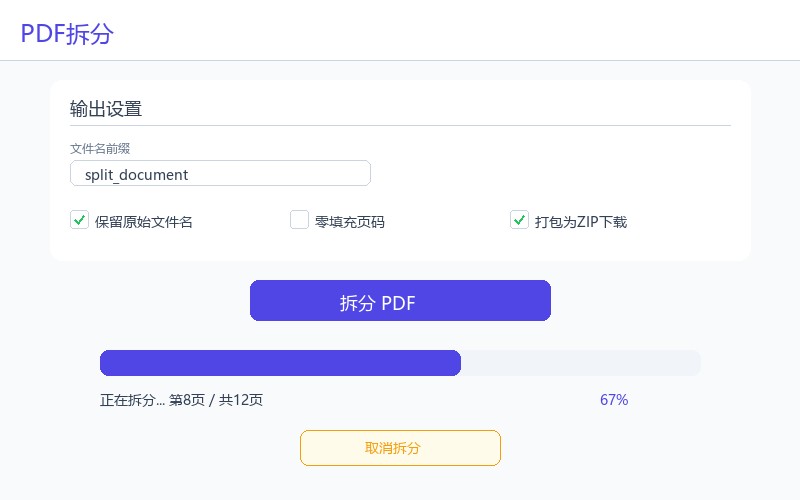Viewport: 800px width, 500px height.
Task: Click the 零填充页码 label text
Action: (349, 222)
